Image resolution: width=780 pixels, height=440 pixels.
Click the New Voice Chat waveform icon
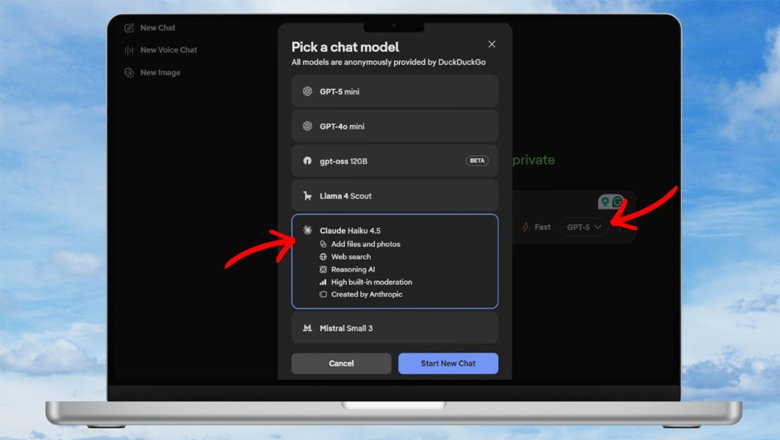(x=129, y=50)
